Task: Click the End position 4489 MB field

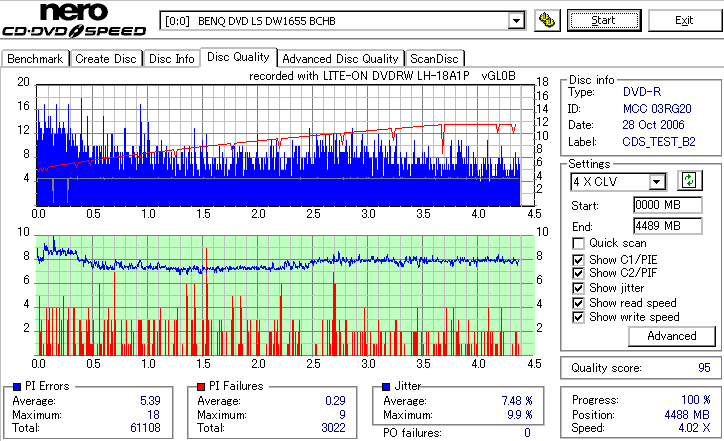Action: click(x=668, y=226)
